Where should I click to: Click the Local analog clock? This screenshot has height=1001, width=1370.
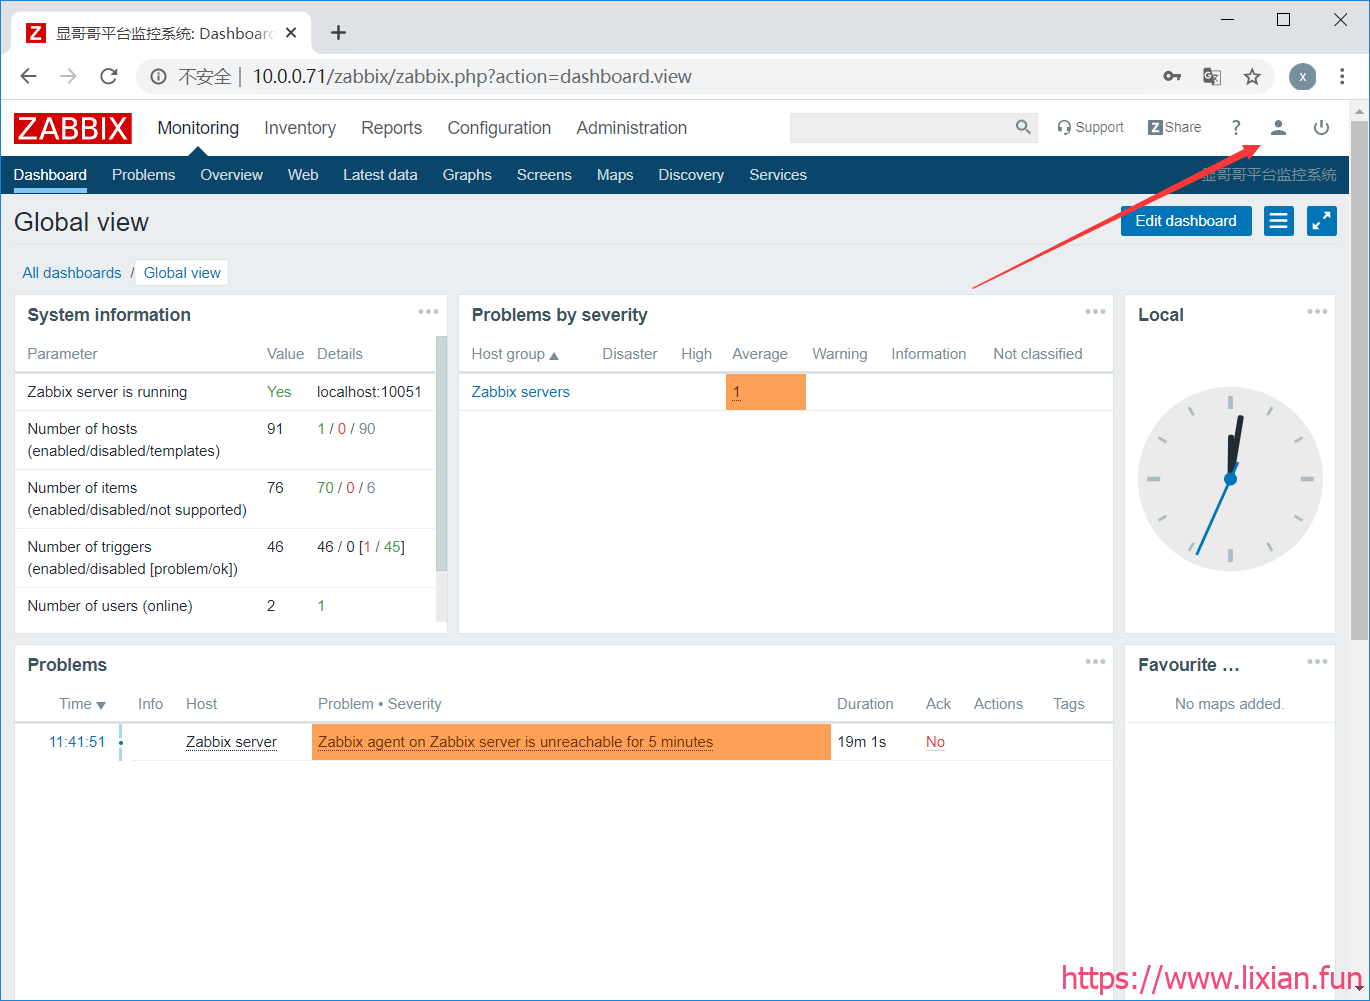(x=1230, y=479)
